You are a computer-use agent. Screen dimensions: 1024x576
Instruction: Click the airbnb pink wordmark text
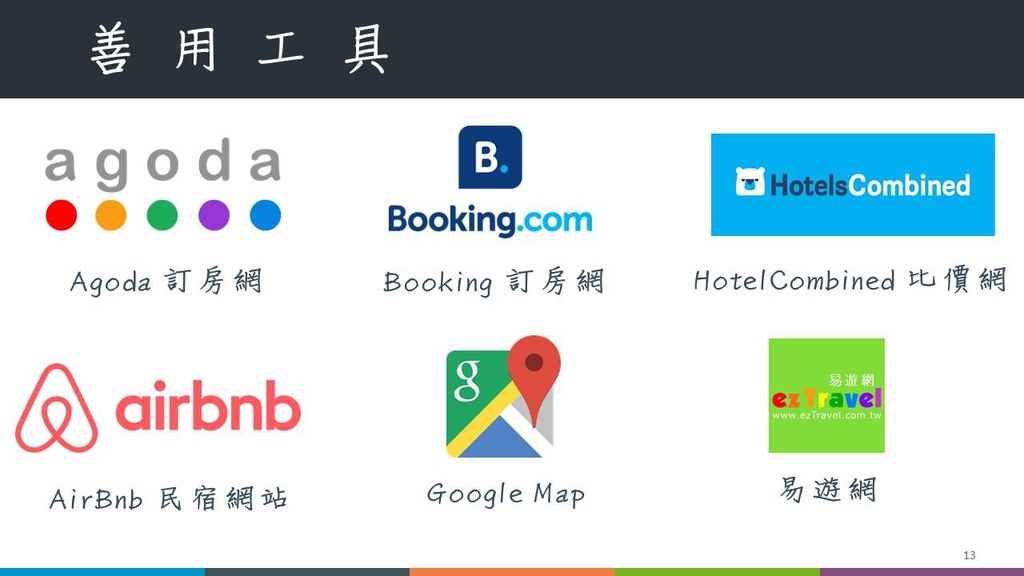(208, 406)
